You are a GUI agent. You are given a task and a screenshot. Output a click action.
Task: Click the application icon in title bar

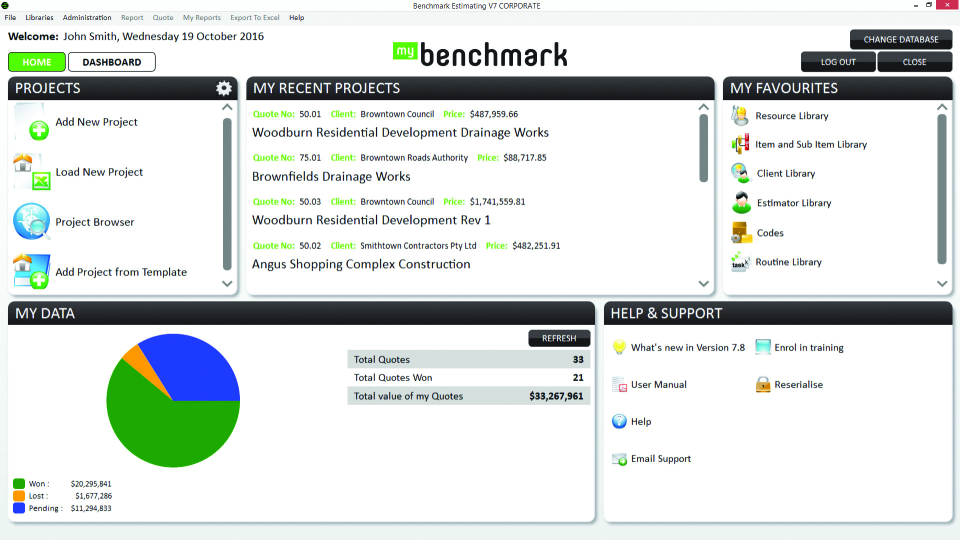pyautogui.click(x=5, y=6)
